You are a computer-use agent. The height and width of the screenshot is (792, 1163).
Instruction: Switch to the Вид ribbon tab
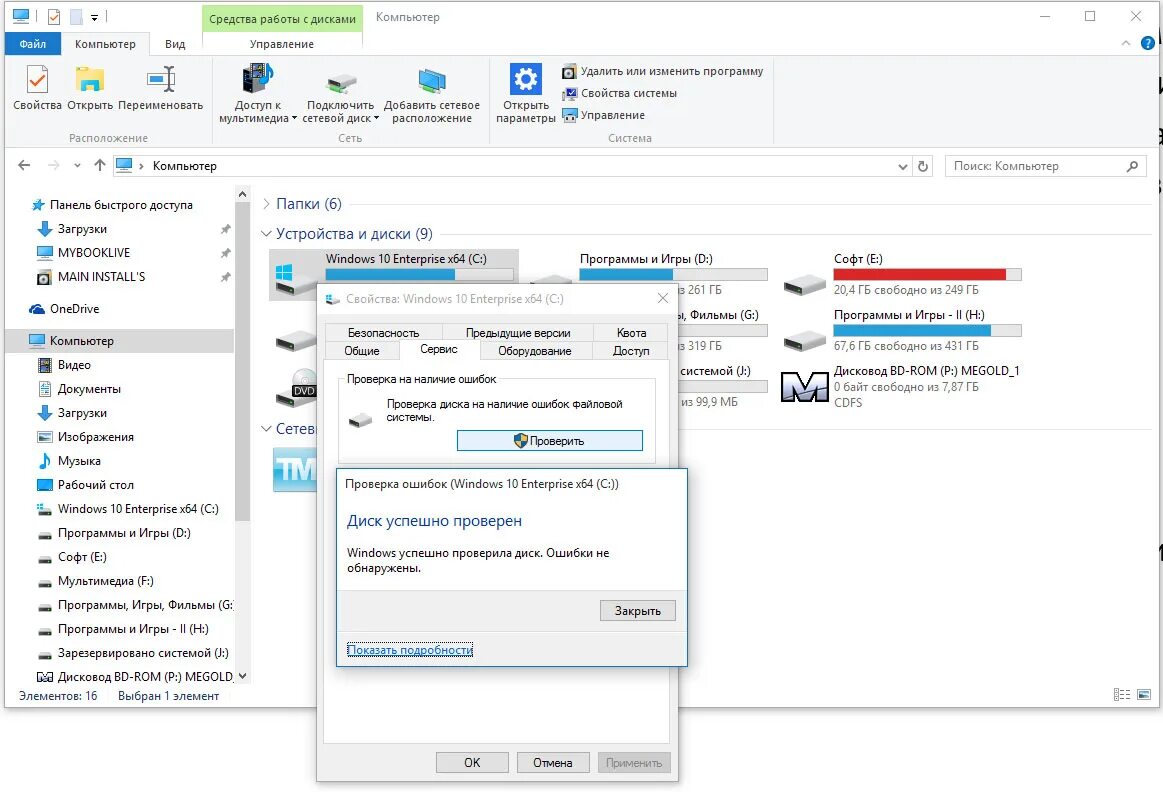coord(174,44)
